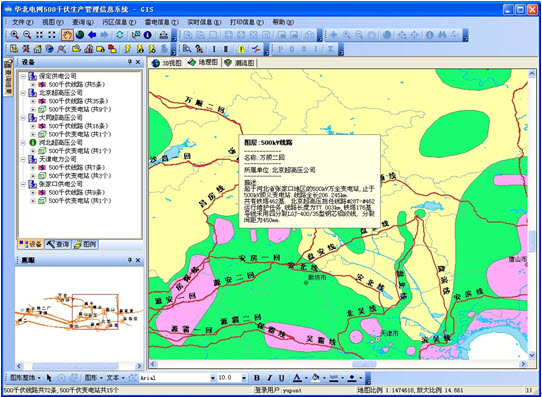Toggle underline formatting button

click(281, 378)
